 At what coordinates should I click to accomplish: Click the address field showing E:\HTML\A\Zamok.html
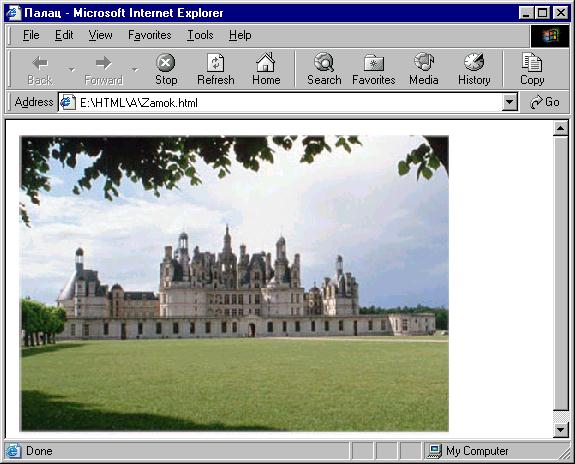click(288, 102)
